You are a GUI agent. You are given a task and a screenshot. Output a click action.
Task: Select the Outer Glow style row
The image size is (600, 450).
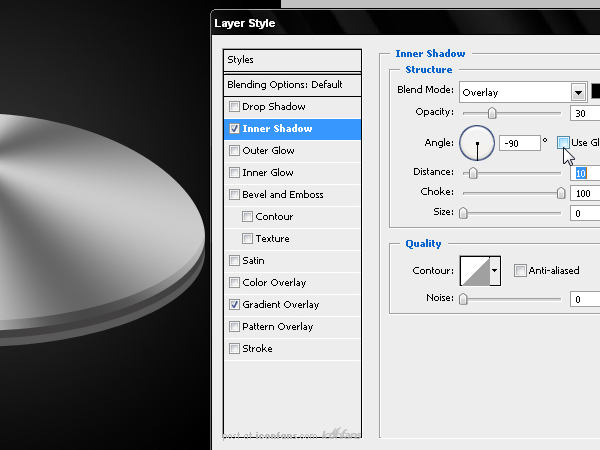tap(292, 151)
